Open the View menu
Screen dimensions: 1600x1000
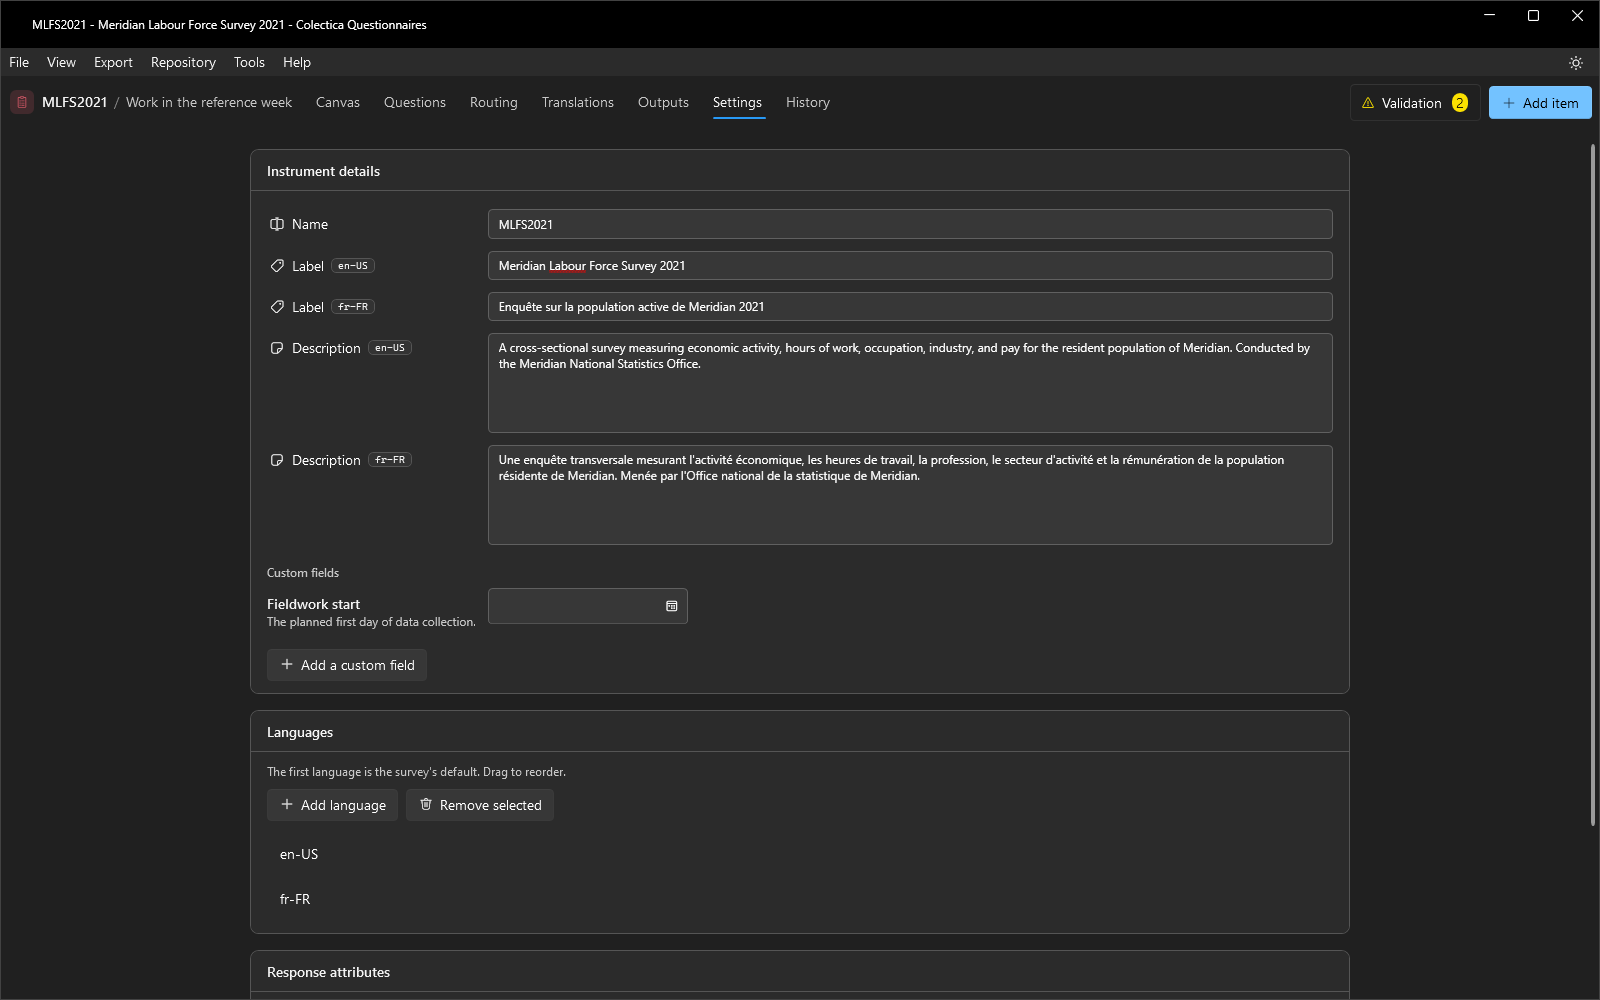coord(61,62)
